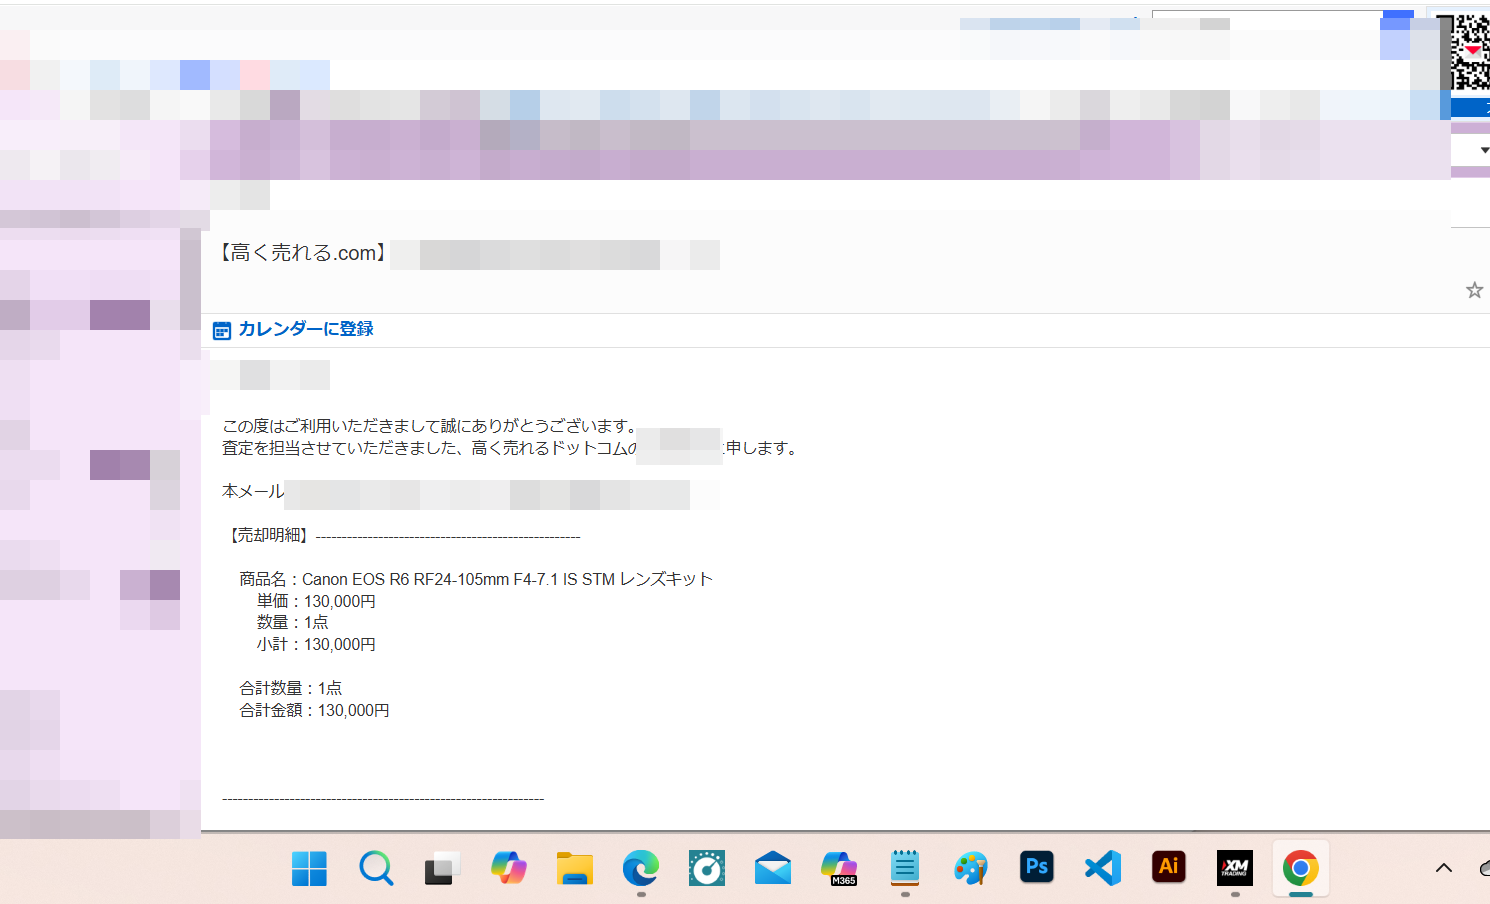Image resolution: width=1490 pixels, height=904 pixels.
Task: Launch Visual Studio Code from the taskbar
Action: [x=1102, y=868]
